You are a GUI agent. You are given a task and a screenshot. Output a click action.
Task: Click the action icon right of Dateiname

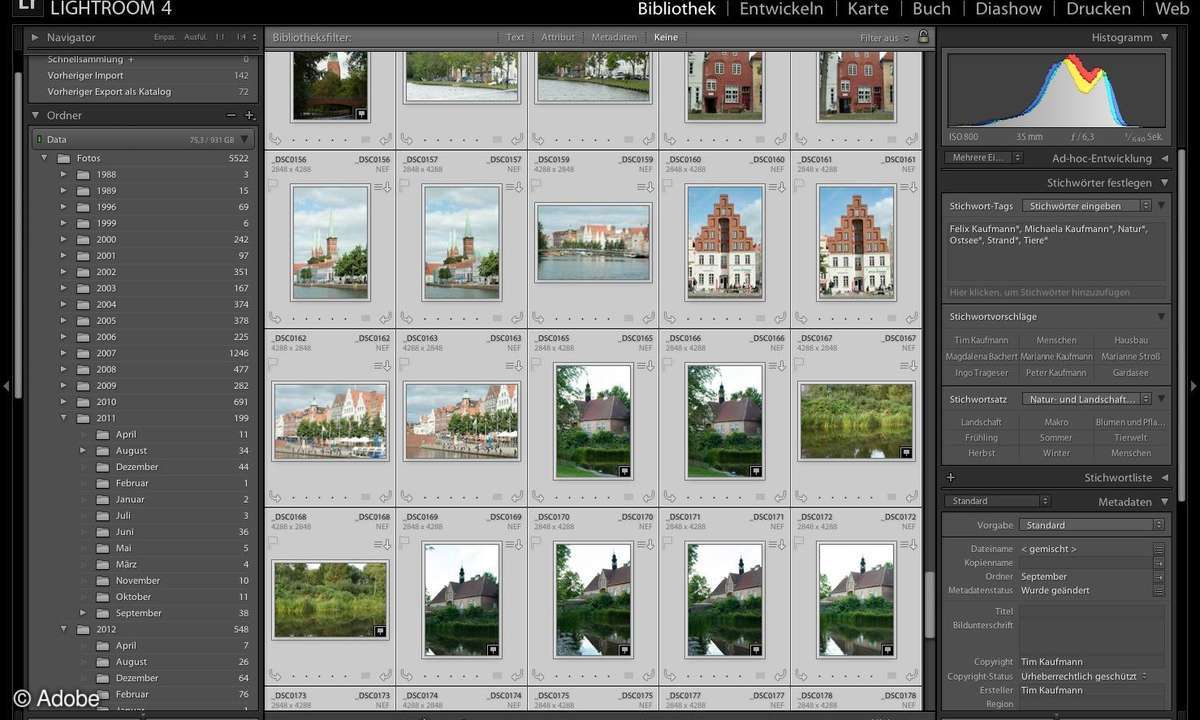(1159, 549)
